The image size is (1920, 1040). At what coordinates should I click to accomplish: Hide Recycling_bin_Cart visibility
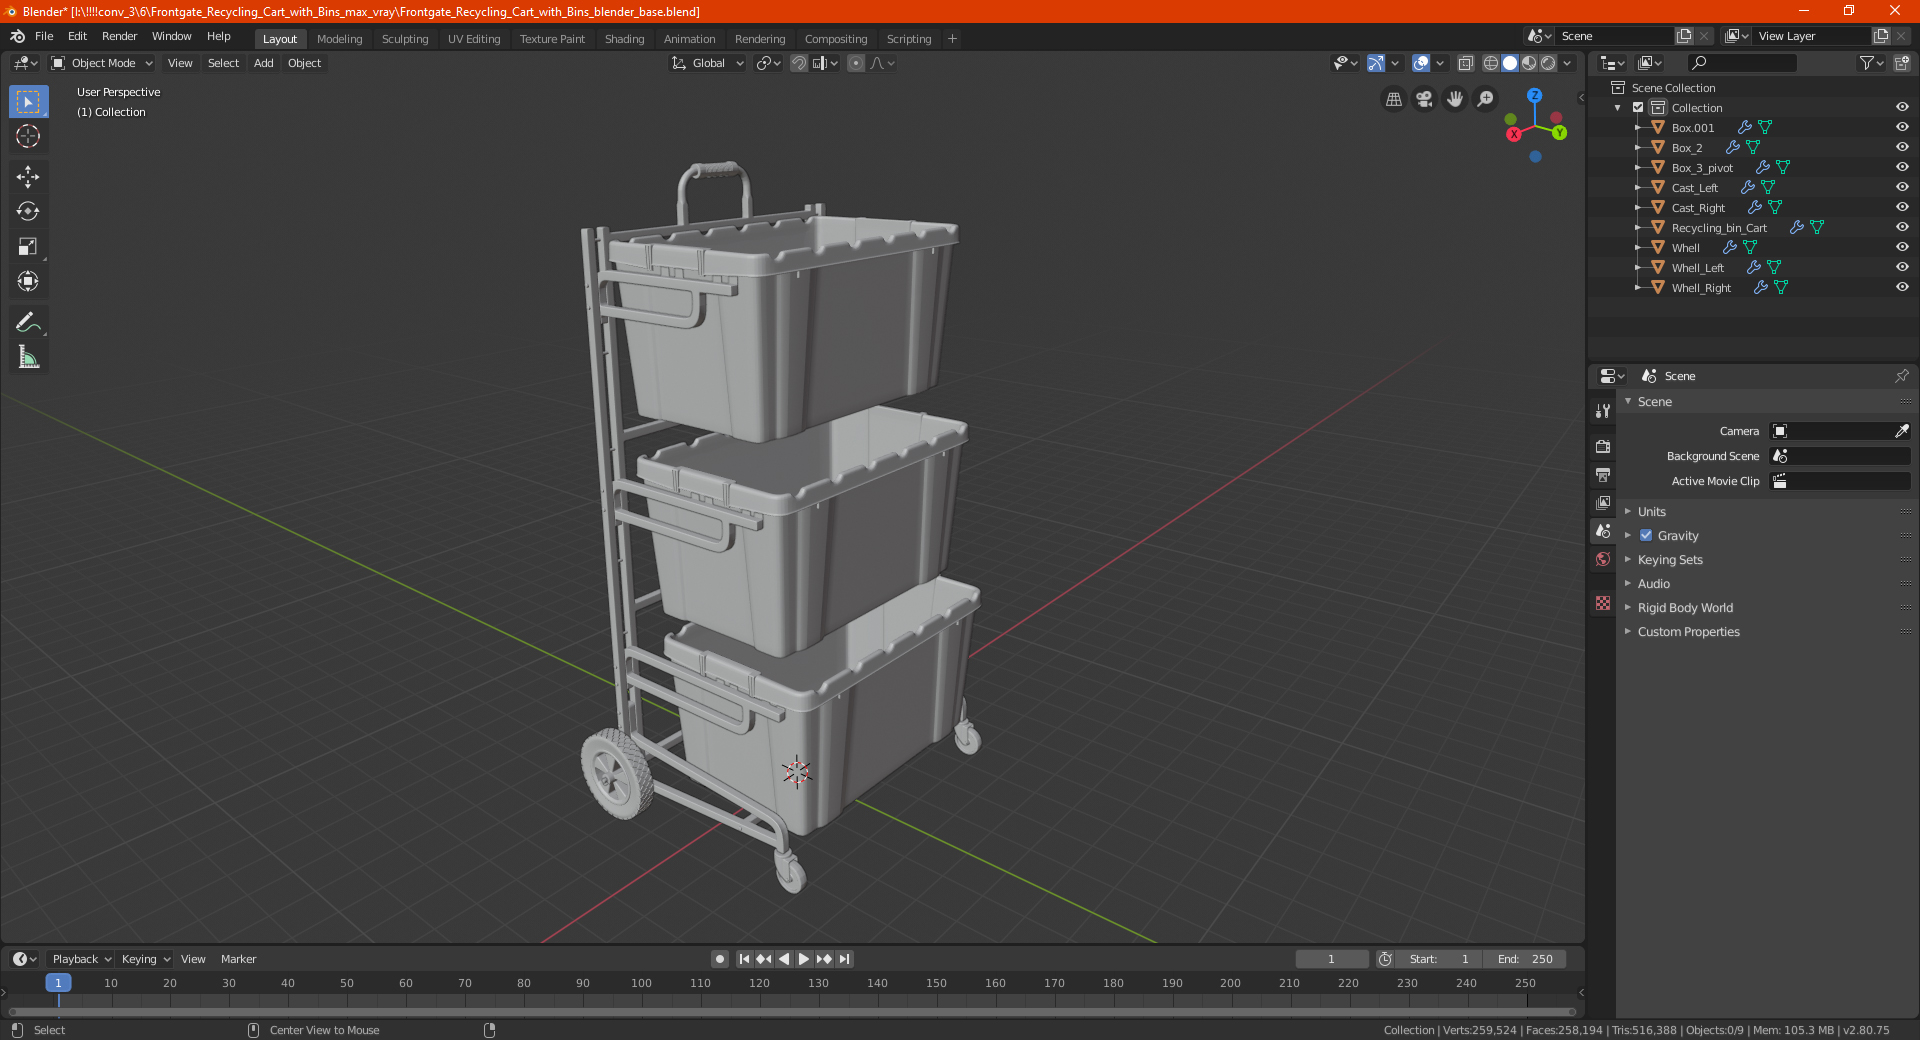1902,227
